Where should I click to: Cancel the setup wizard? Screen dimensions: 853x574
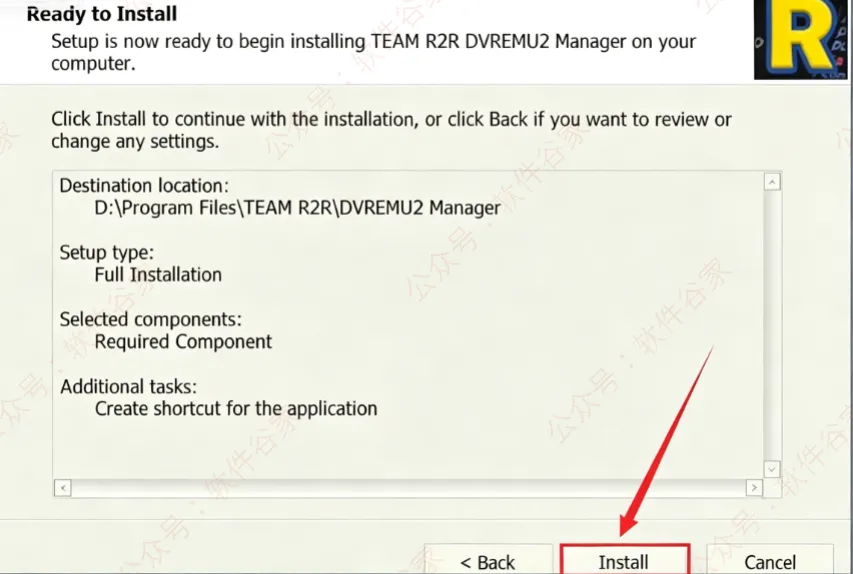pos(770,559)
